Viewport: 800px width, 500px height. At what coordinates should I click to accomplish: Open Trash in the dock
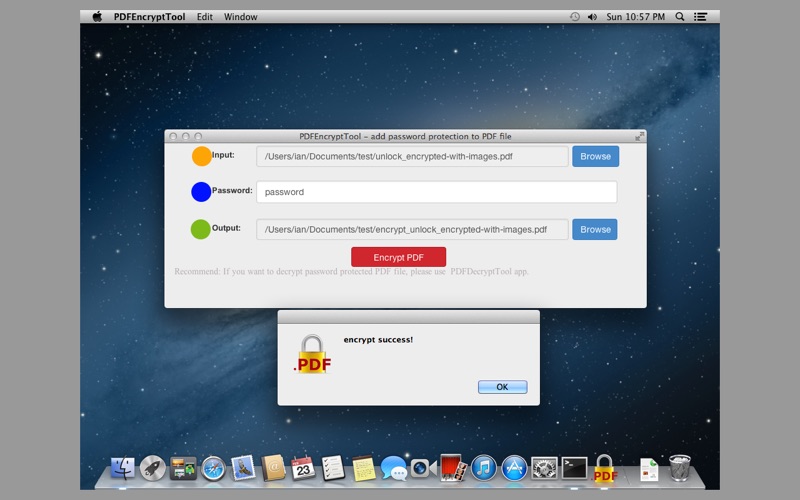pyautogui.click(x=680, y=468)
